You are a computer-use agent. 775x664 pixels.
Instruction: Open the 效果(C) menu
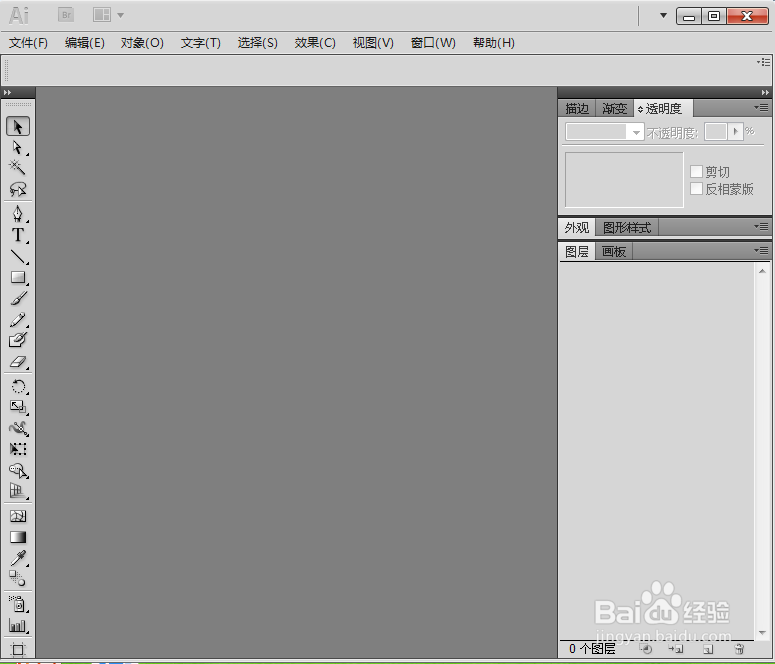pos(315,43)
